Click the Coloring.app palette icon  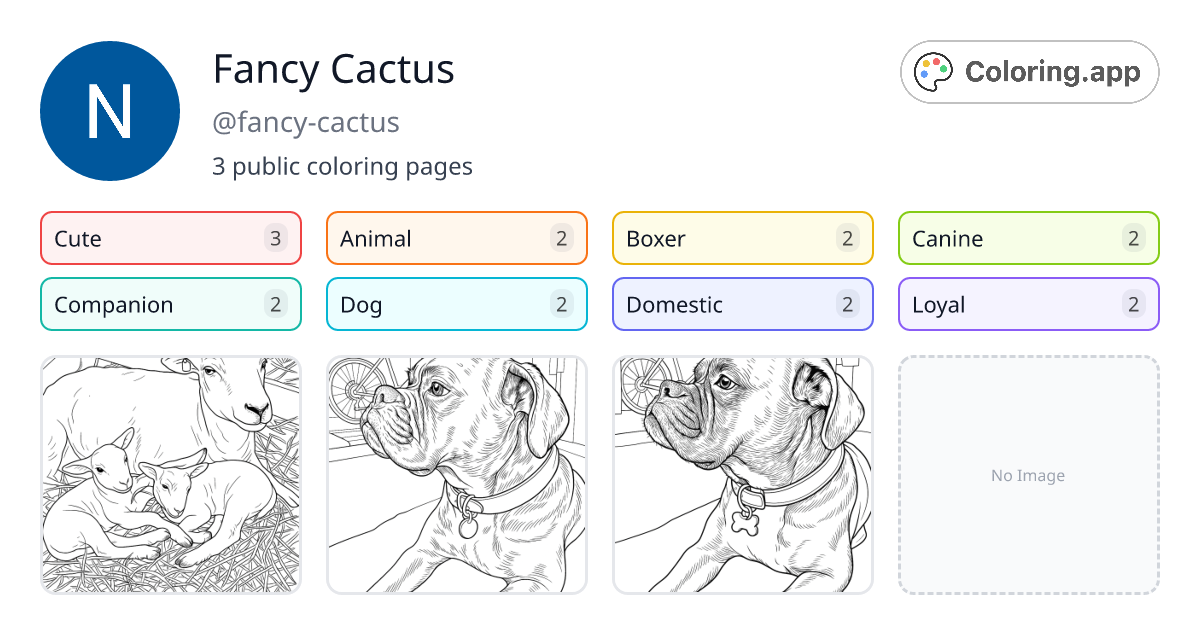click(933, 71)
